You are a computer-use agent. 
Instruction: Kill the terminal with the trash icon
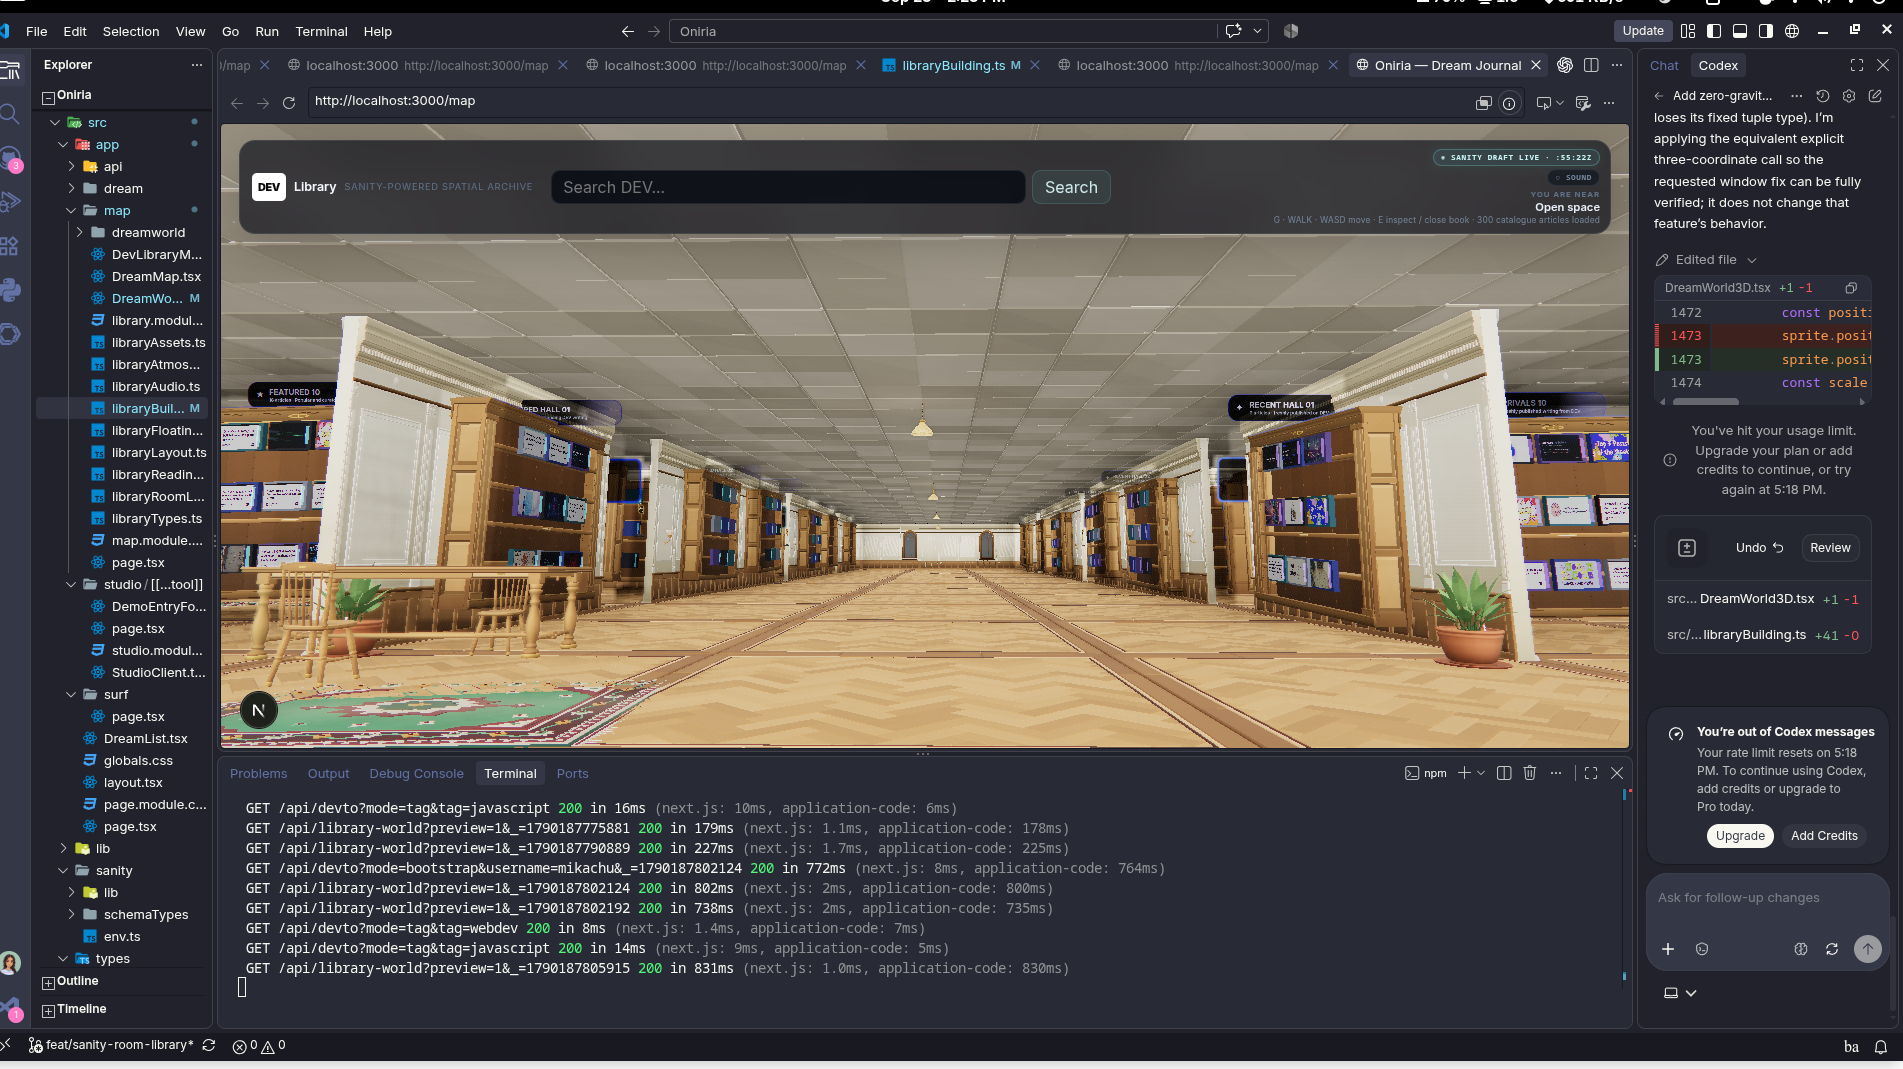[1530, 773]
